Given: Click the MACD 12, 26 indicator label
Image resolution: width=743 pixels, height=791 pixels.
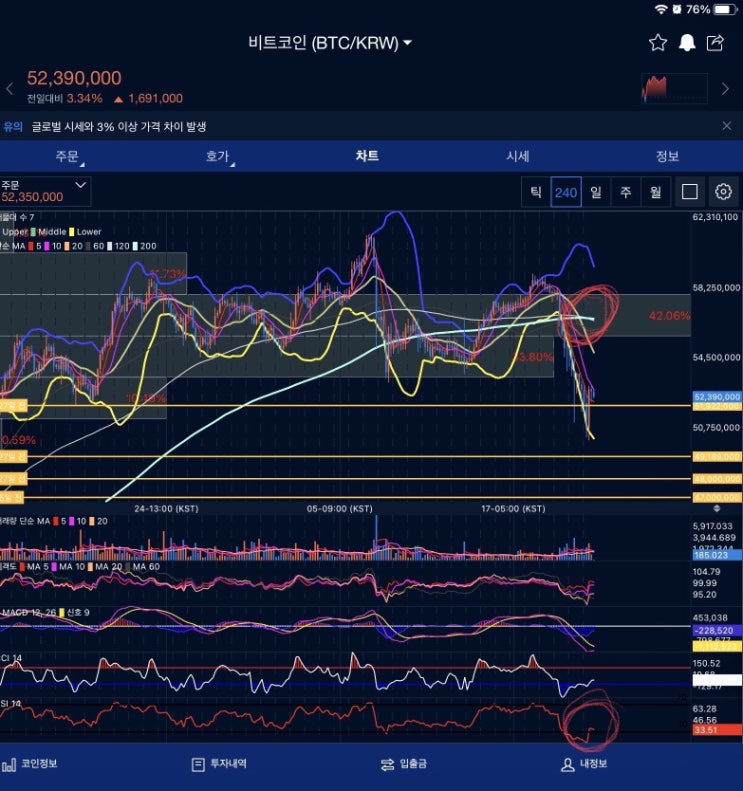Looking at the screenshot, I should [28, 612].
